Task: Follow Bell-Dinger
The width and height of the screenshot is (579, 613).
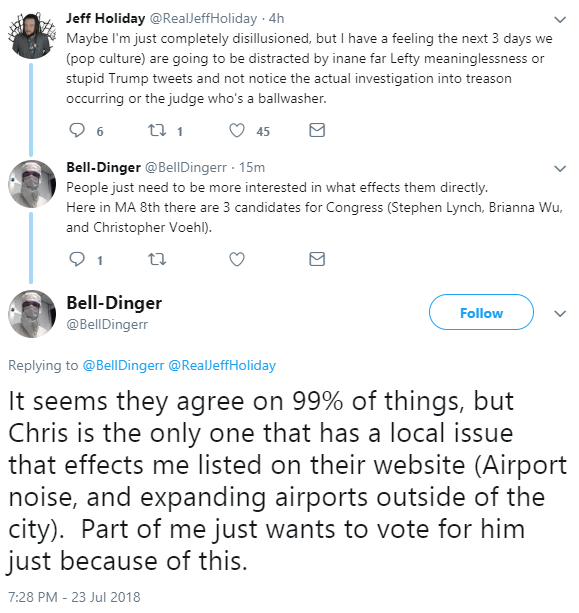Action: pyautogui.click(x=481, y=312)
